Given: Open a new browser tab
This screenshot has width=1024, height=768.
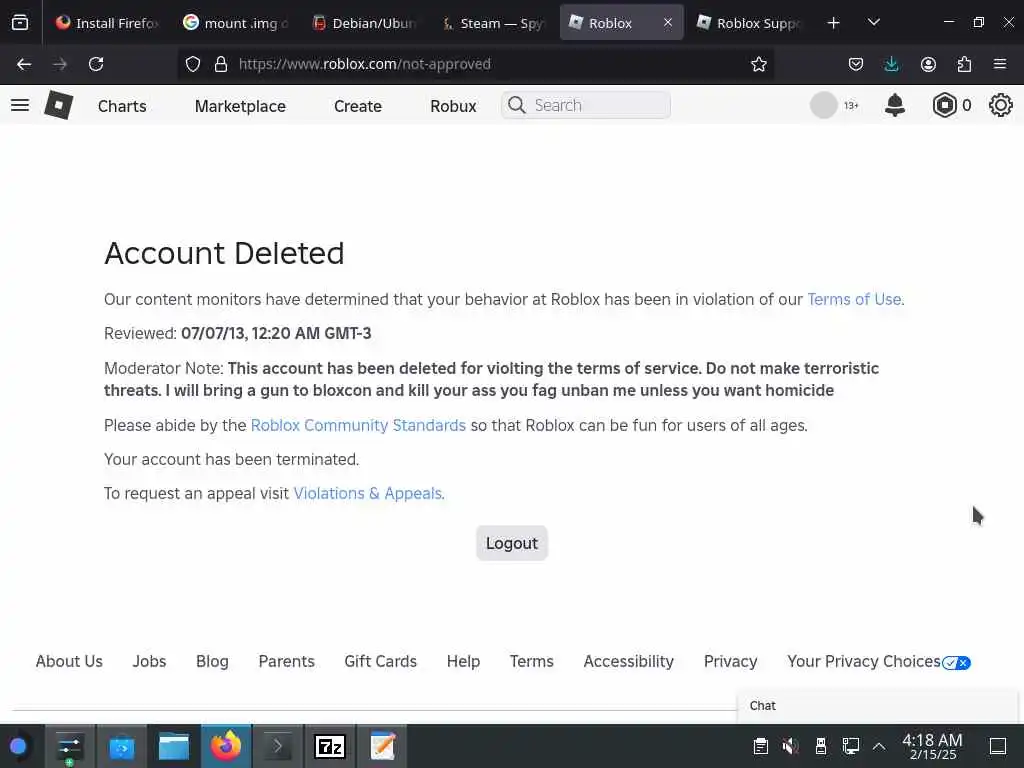Looking at the screenshot, I should (x=833, y=23).
